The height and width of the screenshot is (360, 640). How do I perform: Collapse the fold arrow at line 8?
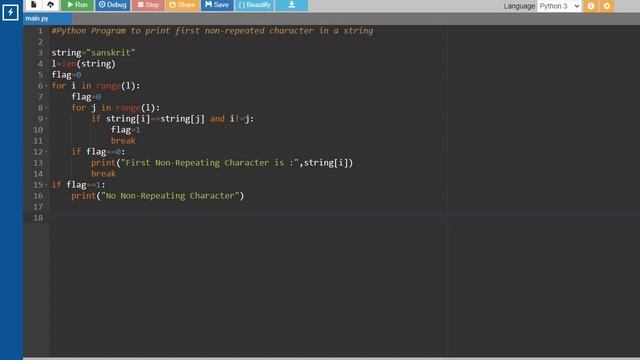pyautogui.click(x=46, y=108)
